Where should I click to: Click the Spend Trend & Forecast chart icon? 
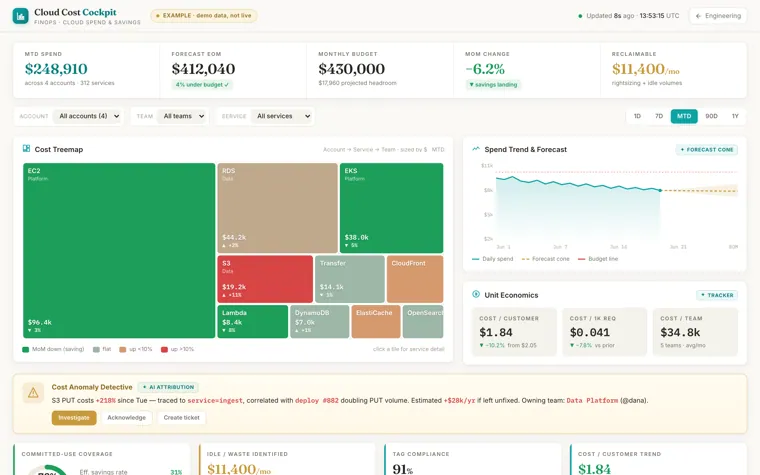[476, 149]
